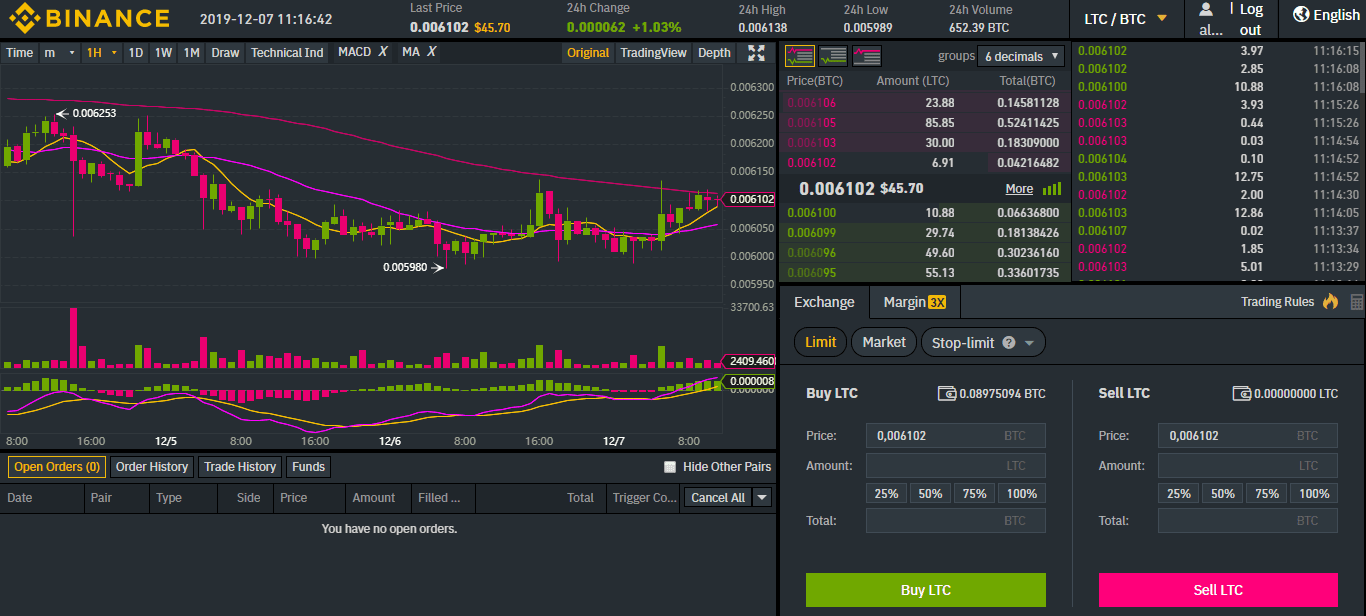
Task: Select the 0.006106 sell order row
Action: pos(924,102)
